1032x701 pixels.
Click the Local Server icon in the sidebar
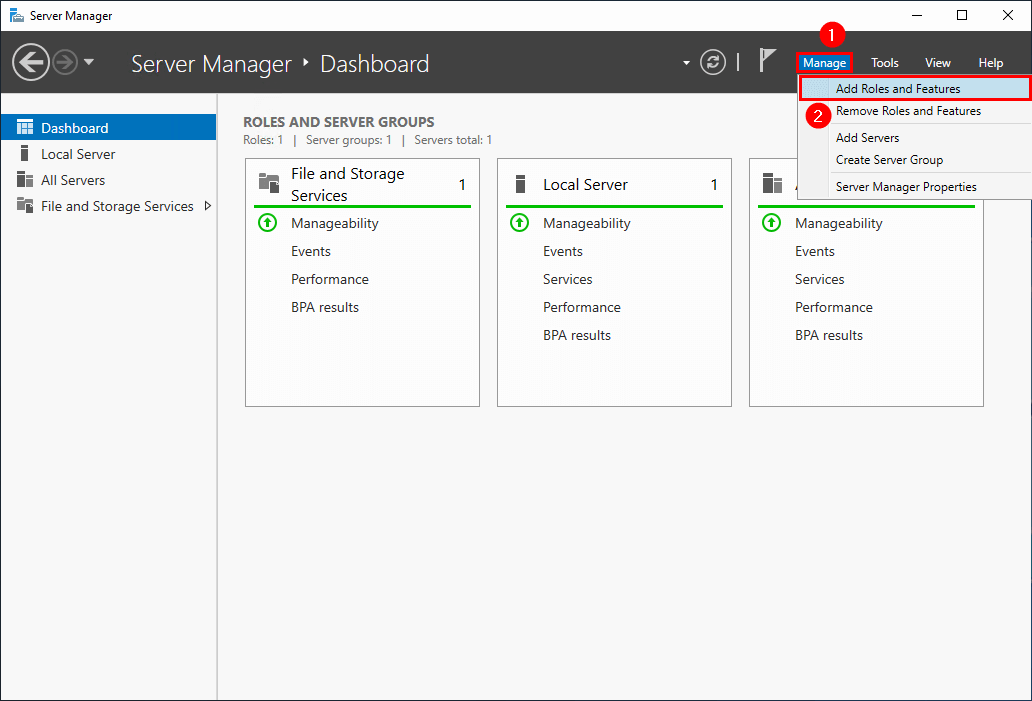(x=24, y=153)
